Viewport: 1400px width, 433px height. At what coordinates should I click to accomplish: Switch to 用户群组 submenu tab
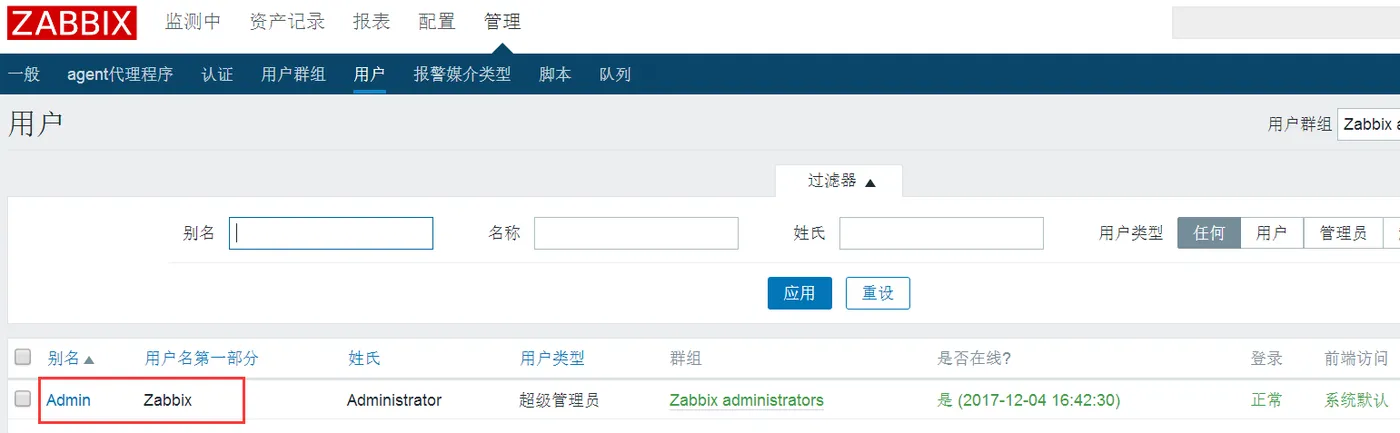point(293,74)
